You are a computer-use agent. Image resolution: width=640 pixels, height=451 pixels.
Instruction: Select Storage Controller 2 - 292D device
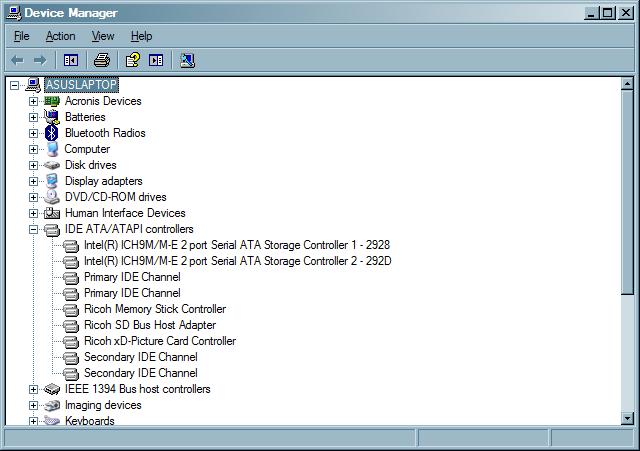pos(238,261)
